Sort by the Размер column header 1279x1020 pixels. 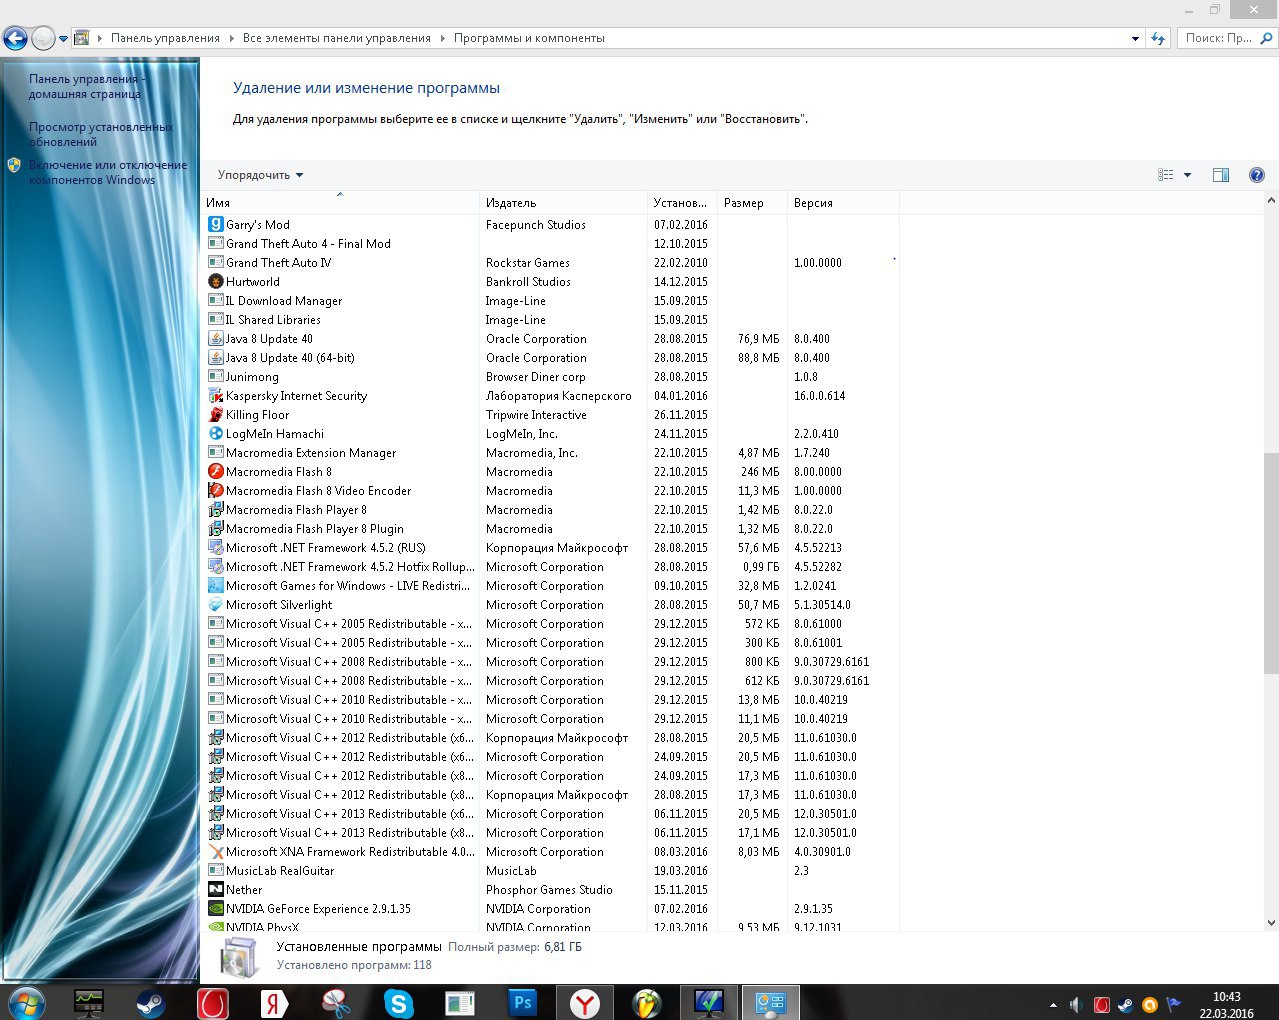point(752,203)
